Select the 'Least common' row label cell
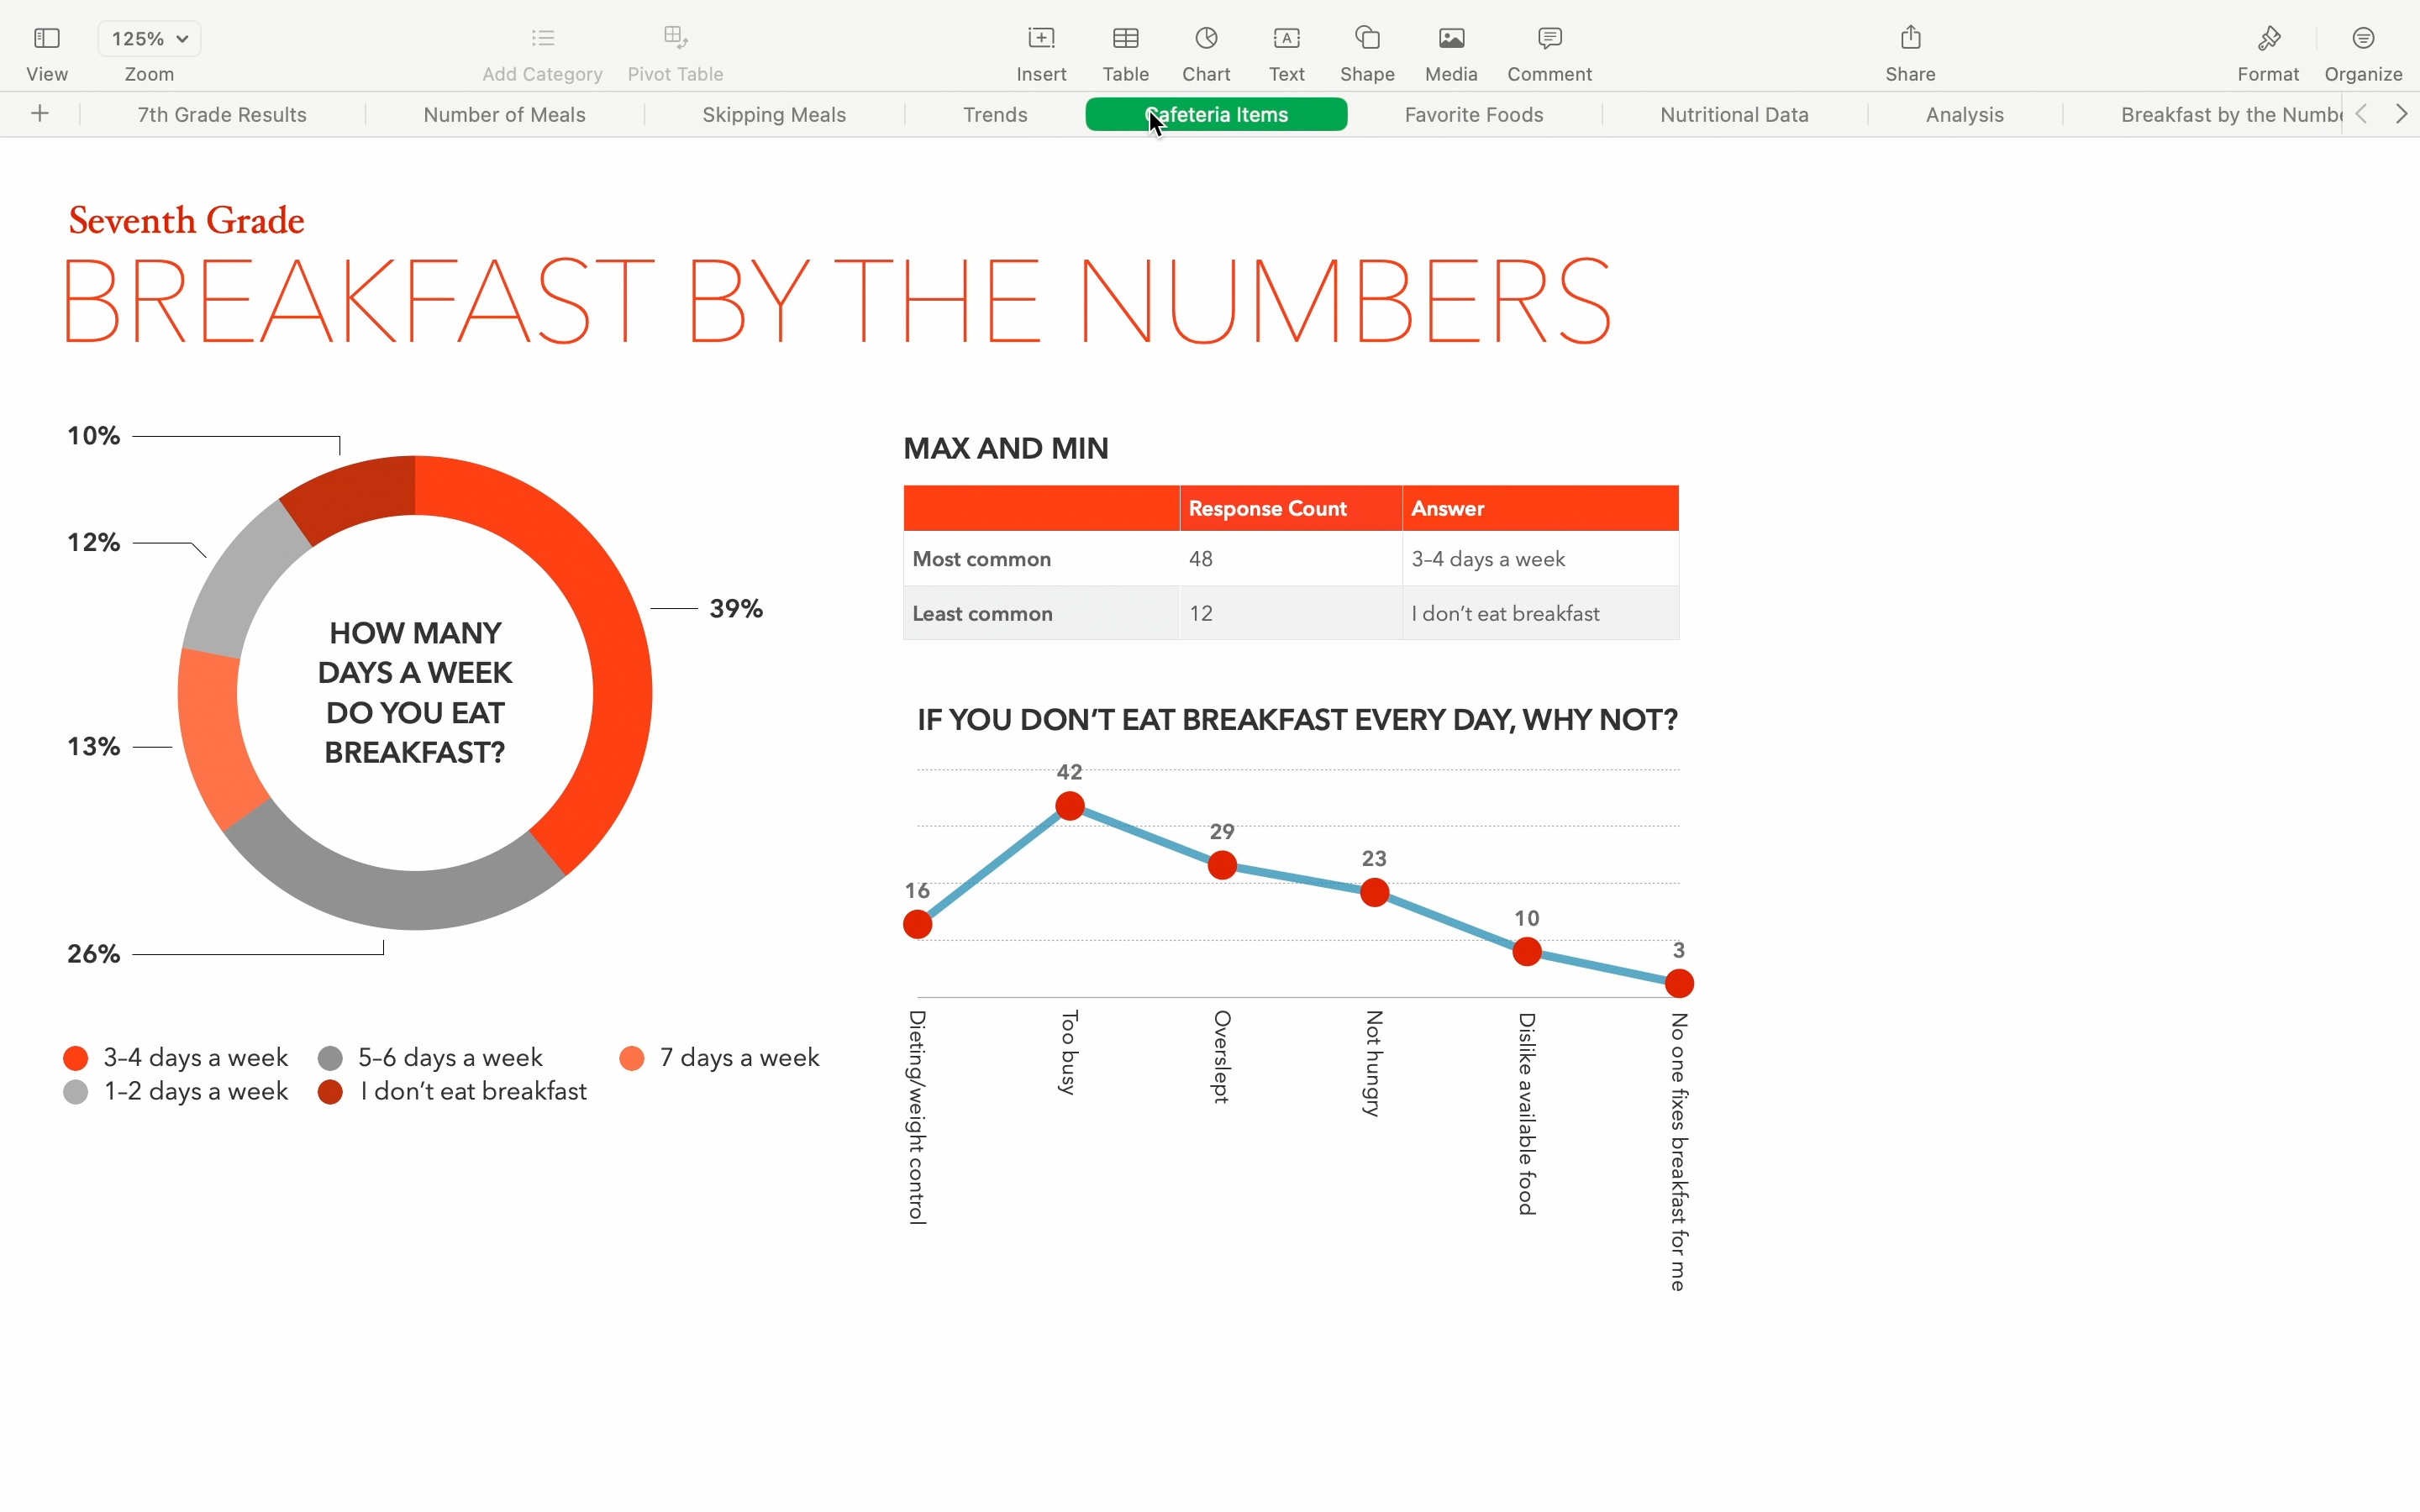Screen dimensions: 2420x1512 1041,613
